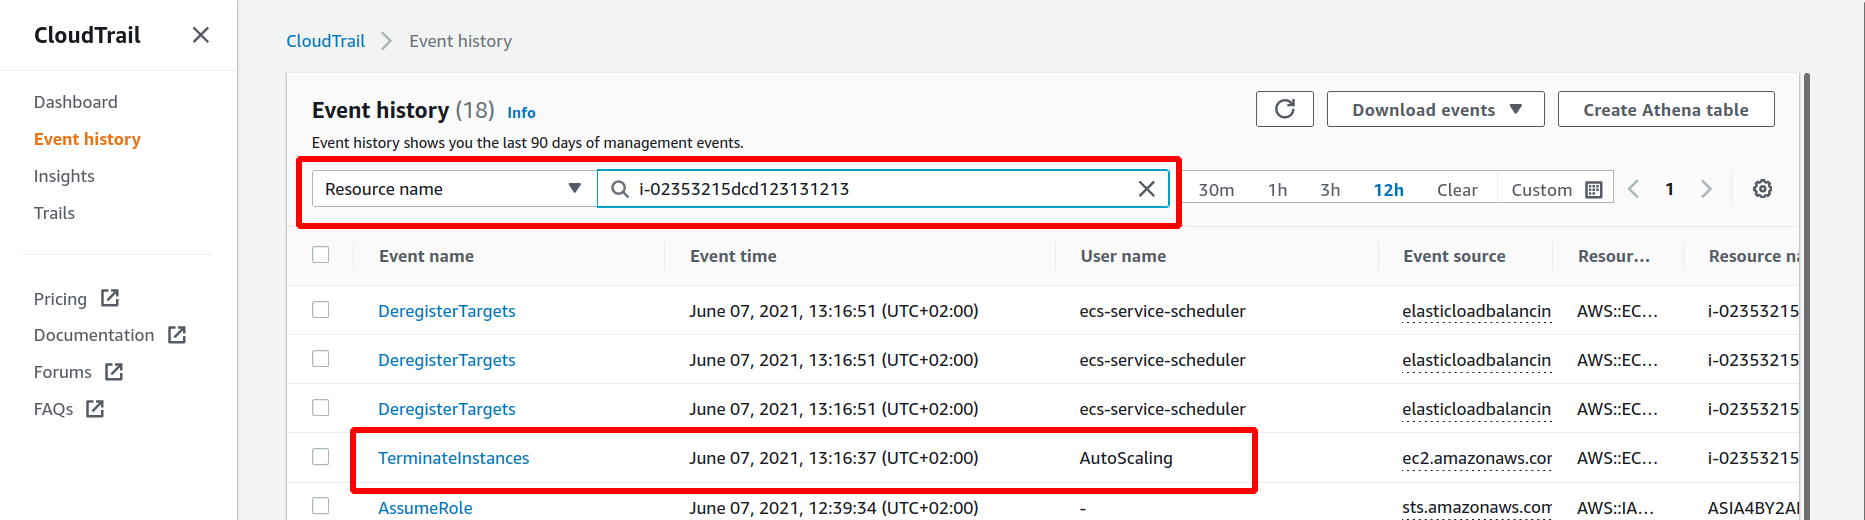
Task: Open Documentation external link icon
Action: pyautogui.click(x=177, y=335)
